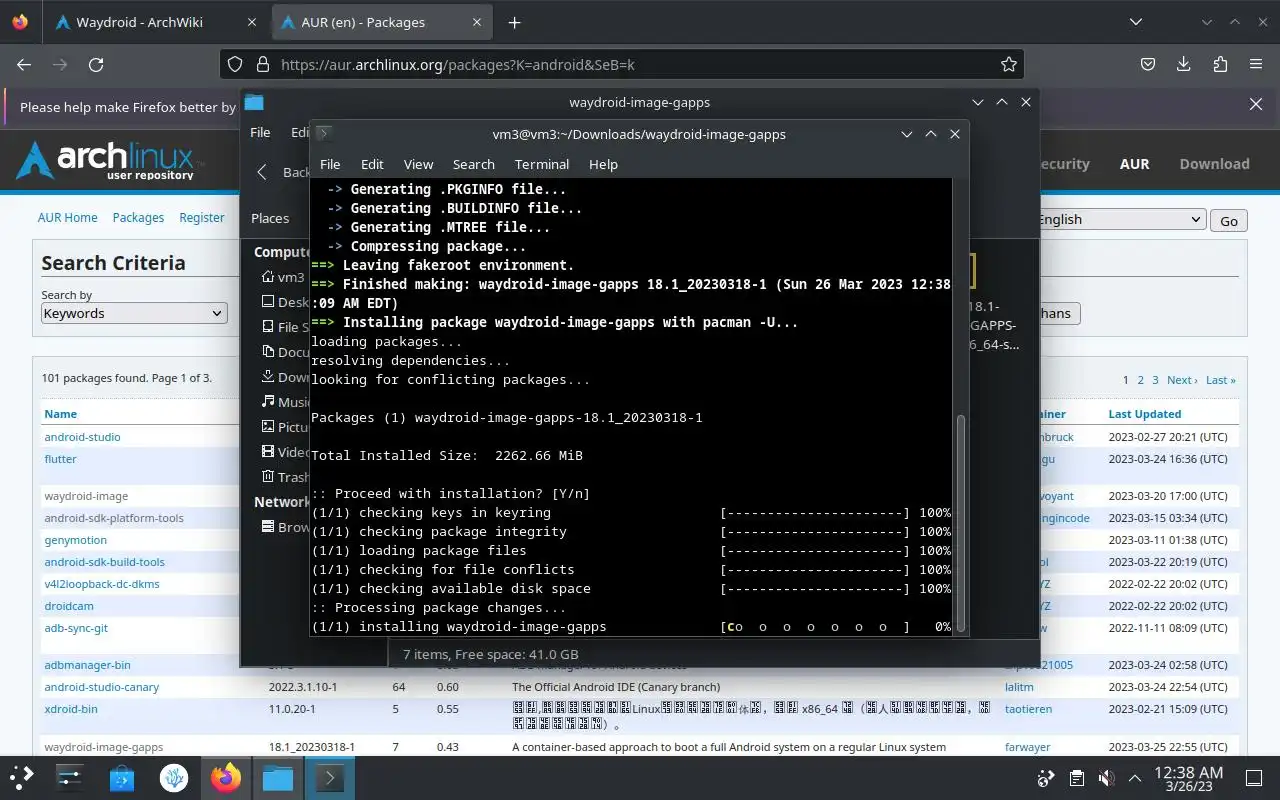Click the tracking protection shield icon
This screenshot has height=800, width=1280.
coord(235,64)
